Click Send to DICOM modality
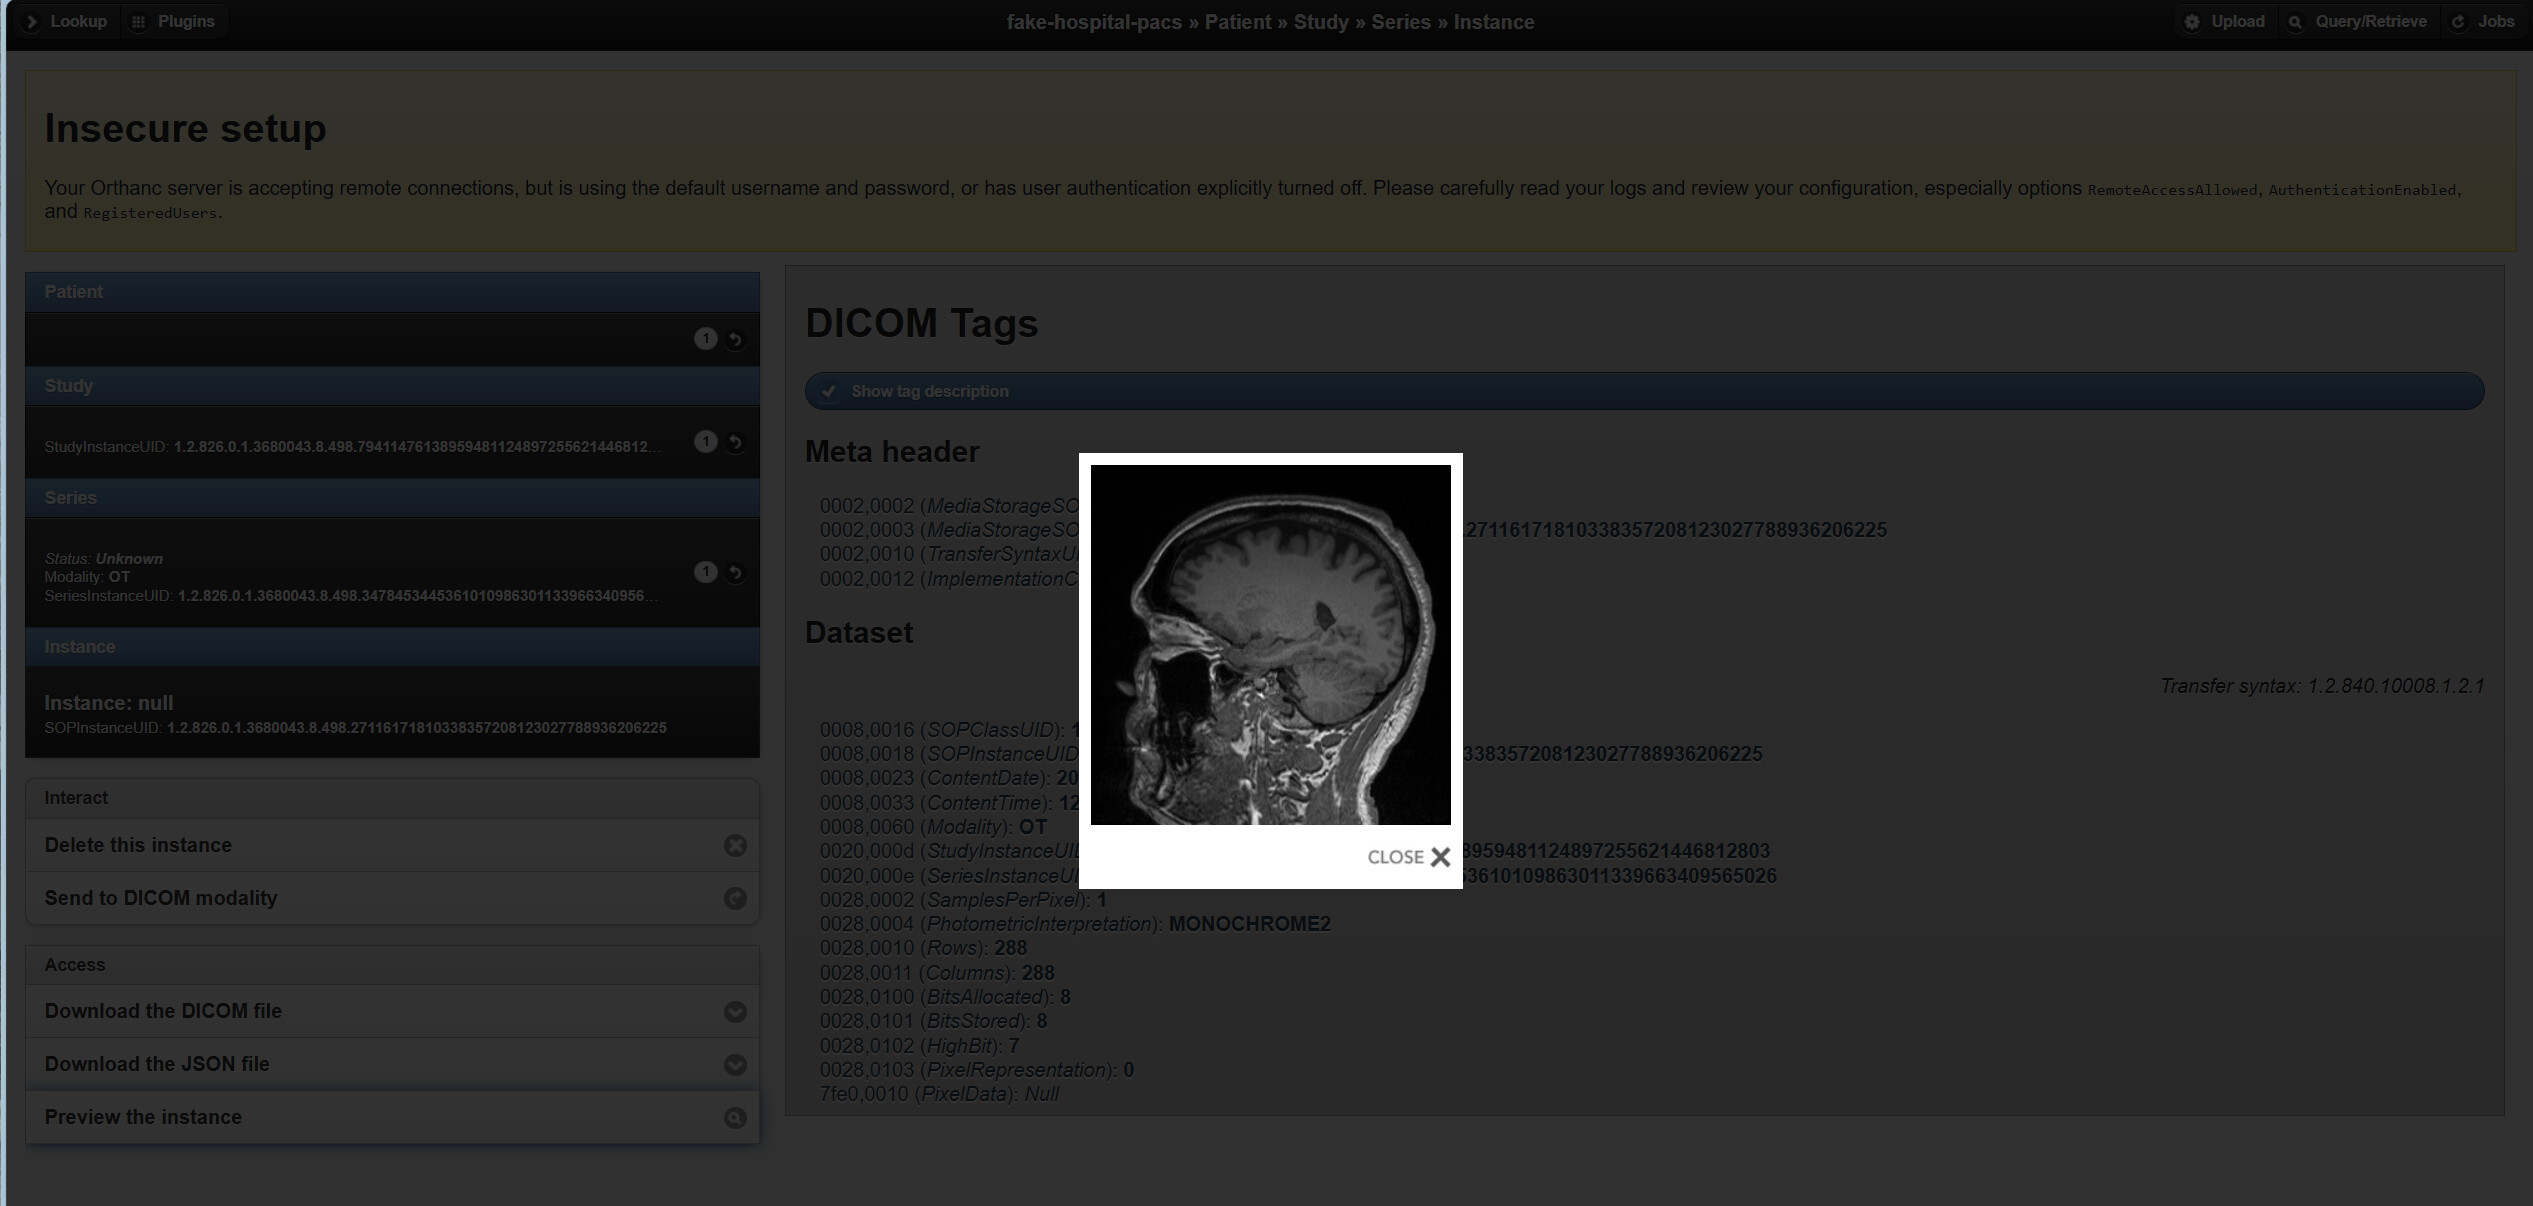The width and height of the screenshot is (2533, 1206). pyautogui.click(x=392, y=898)
